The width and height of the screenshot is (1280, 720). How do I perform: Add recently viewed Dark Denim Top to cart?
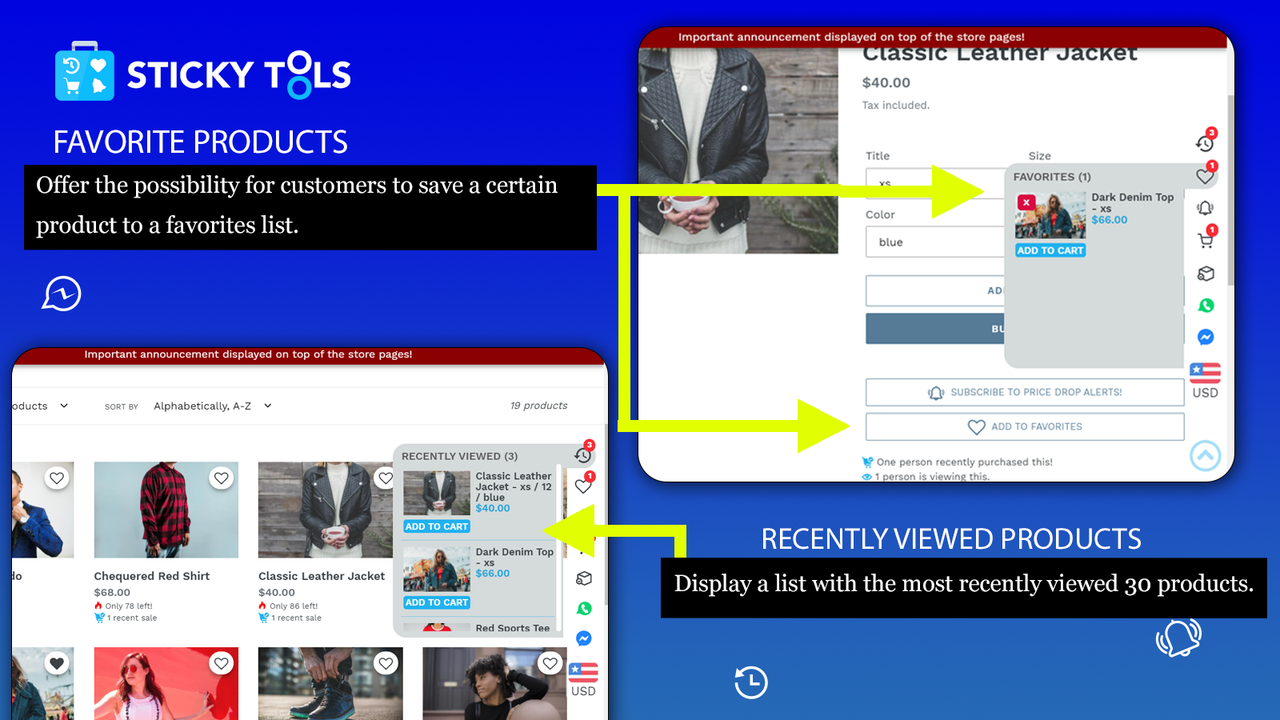pos(437,602)
